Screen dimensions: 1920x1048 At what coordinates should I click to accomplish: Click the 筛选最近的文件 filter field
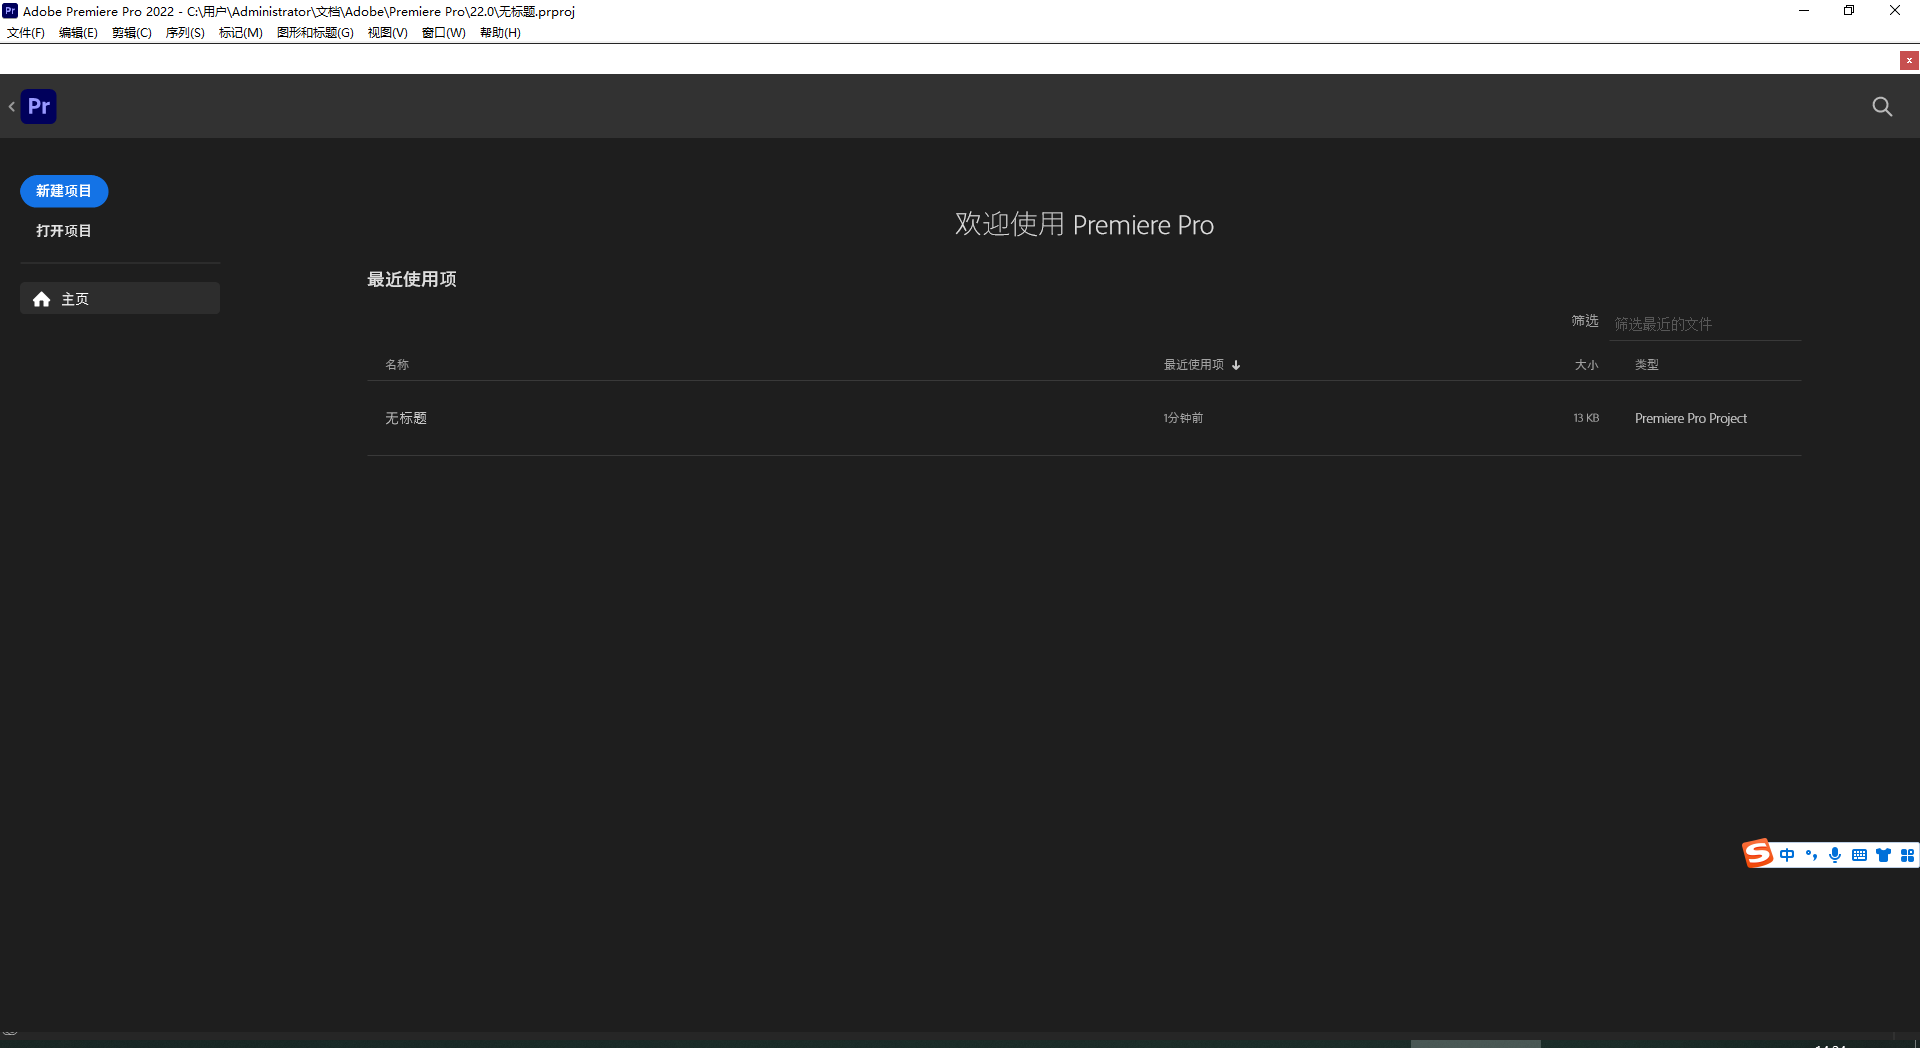tap(1706, 324)
